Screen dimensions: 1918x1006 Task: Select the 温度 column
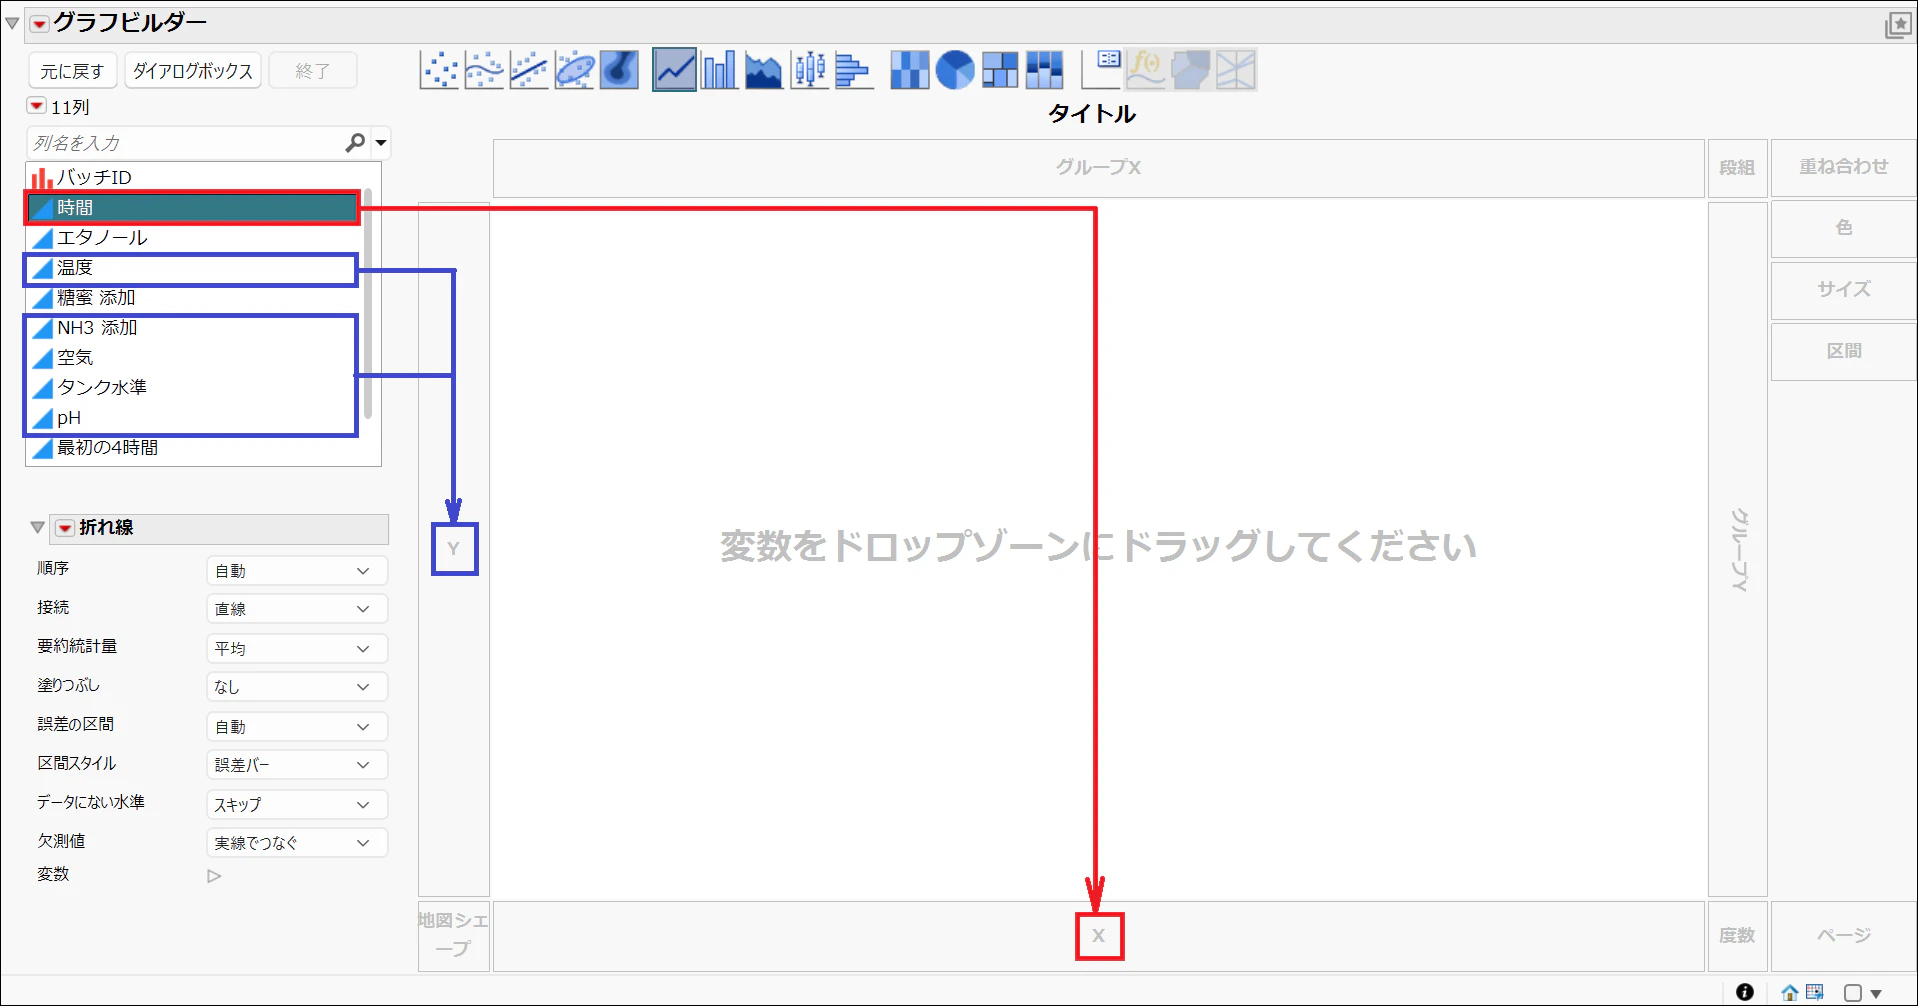(195, 267)
